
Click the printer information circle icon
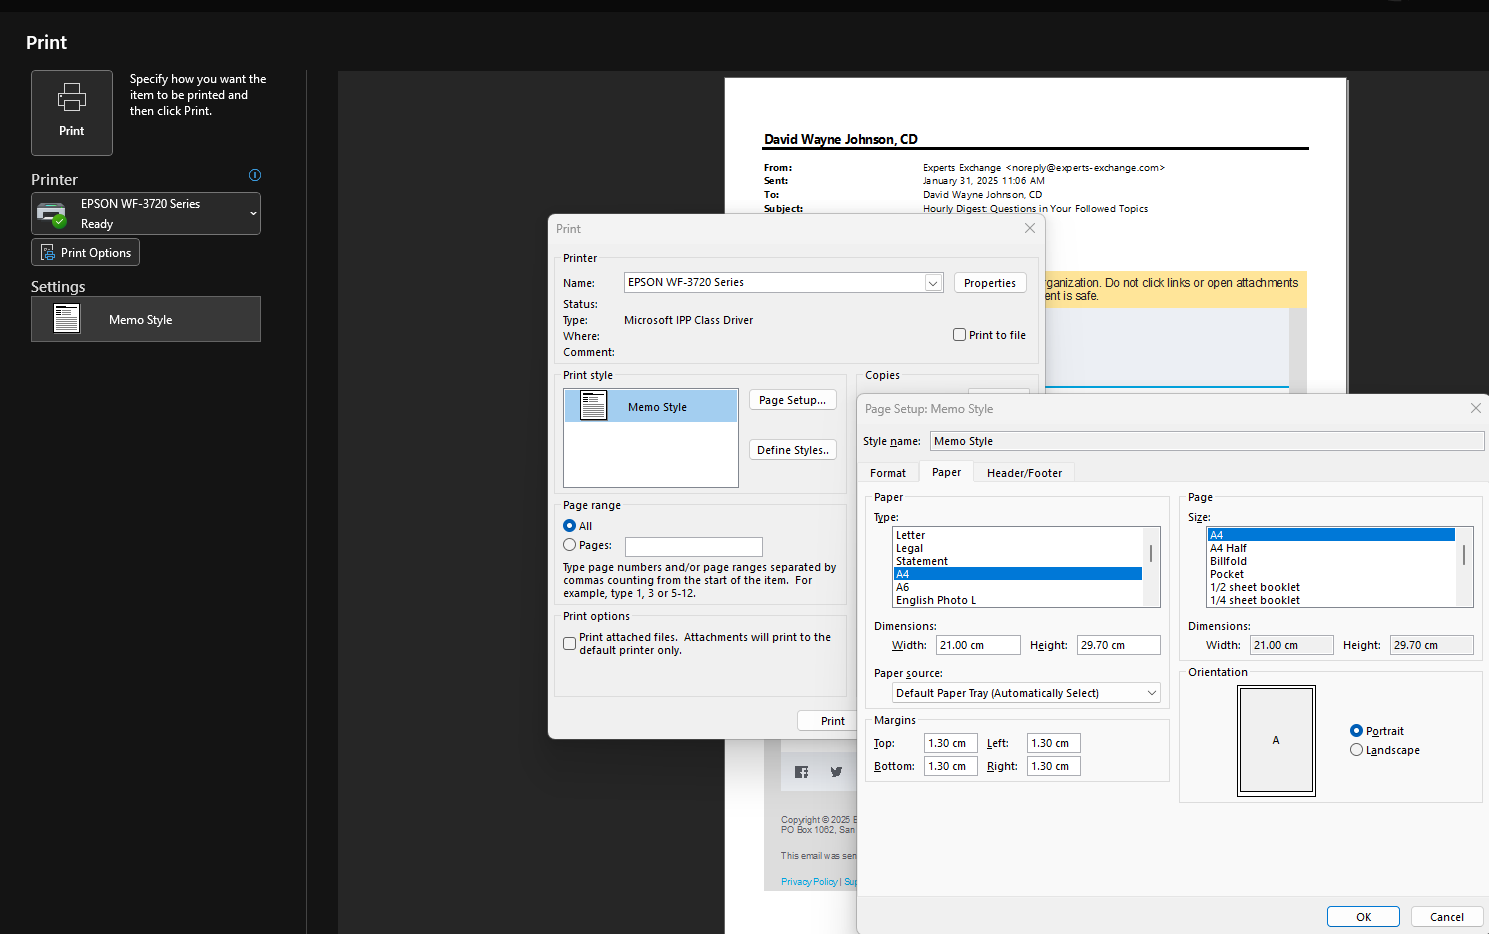click(x=254, y=175)
